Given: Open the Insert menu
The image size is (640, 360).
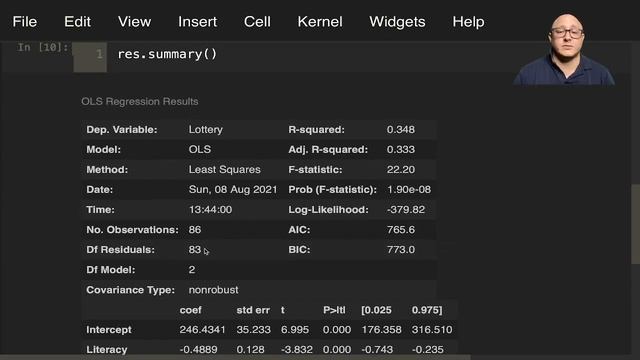Looking at the screenshot, I should 197,22.
